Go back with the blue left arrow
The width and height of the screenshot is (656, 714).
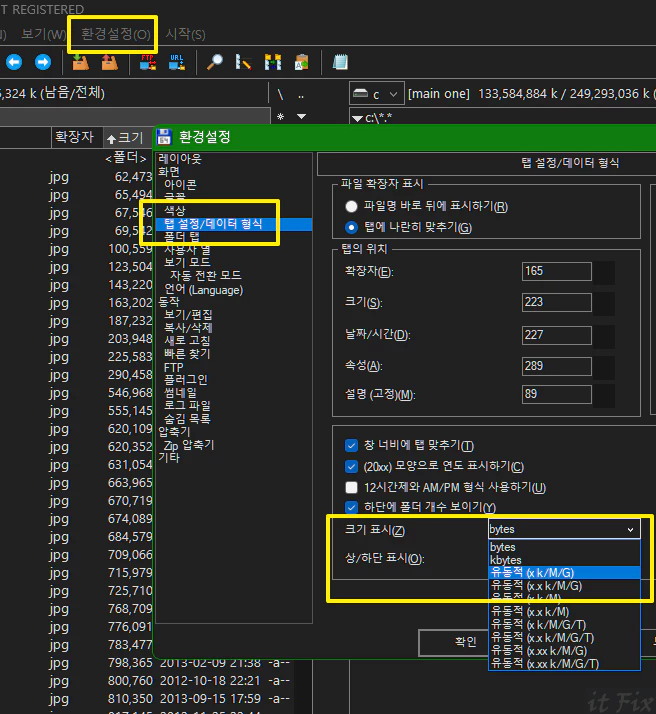click(14, 62)
